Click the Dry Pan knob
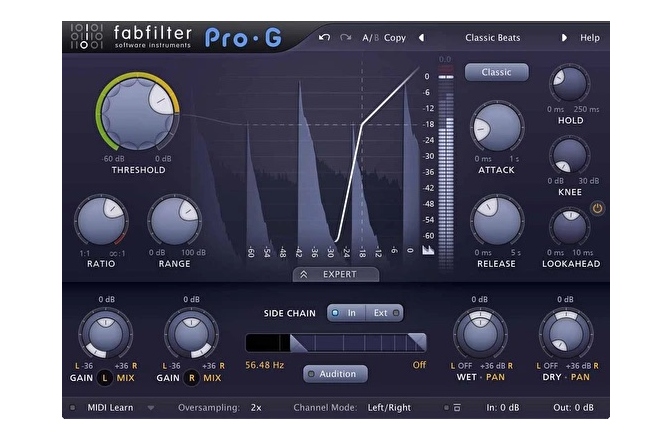 [x=566, y=334]
